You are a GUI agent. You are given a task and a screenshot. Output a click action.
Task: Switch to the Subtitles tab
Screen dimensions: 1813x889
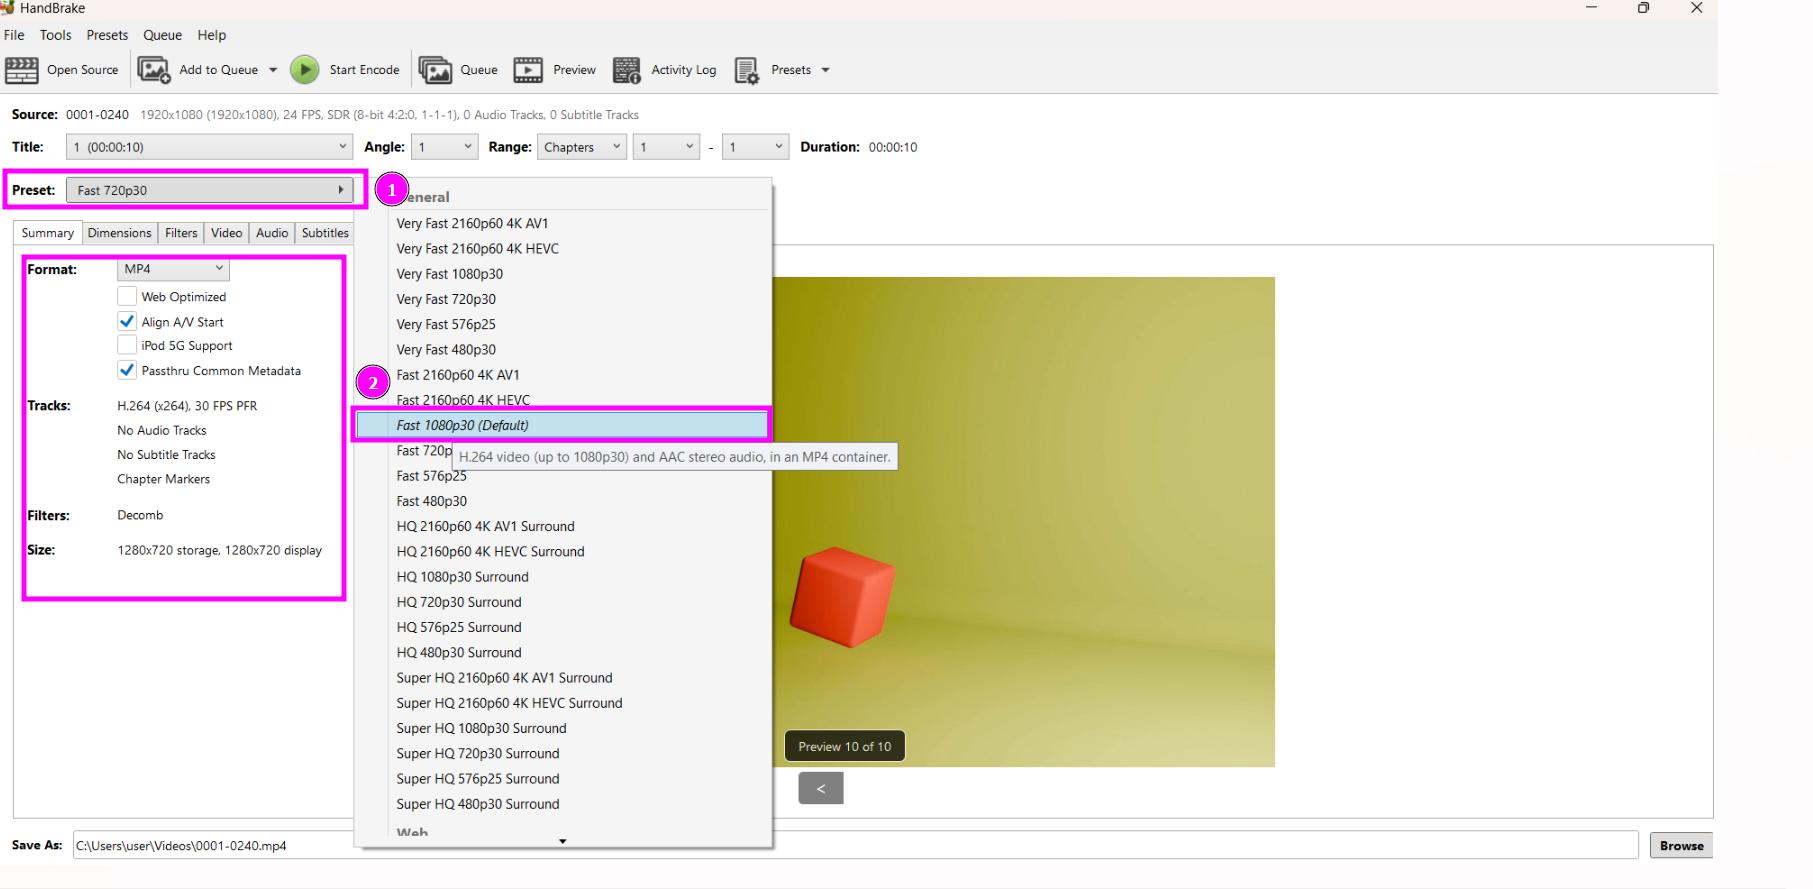tap(325, 233)
